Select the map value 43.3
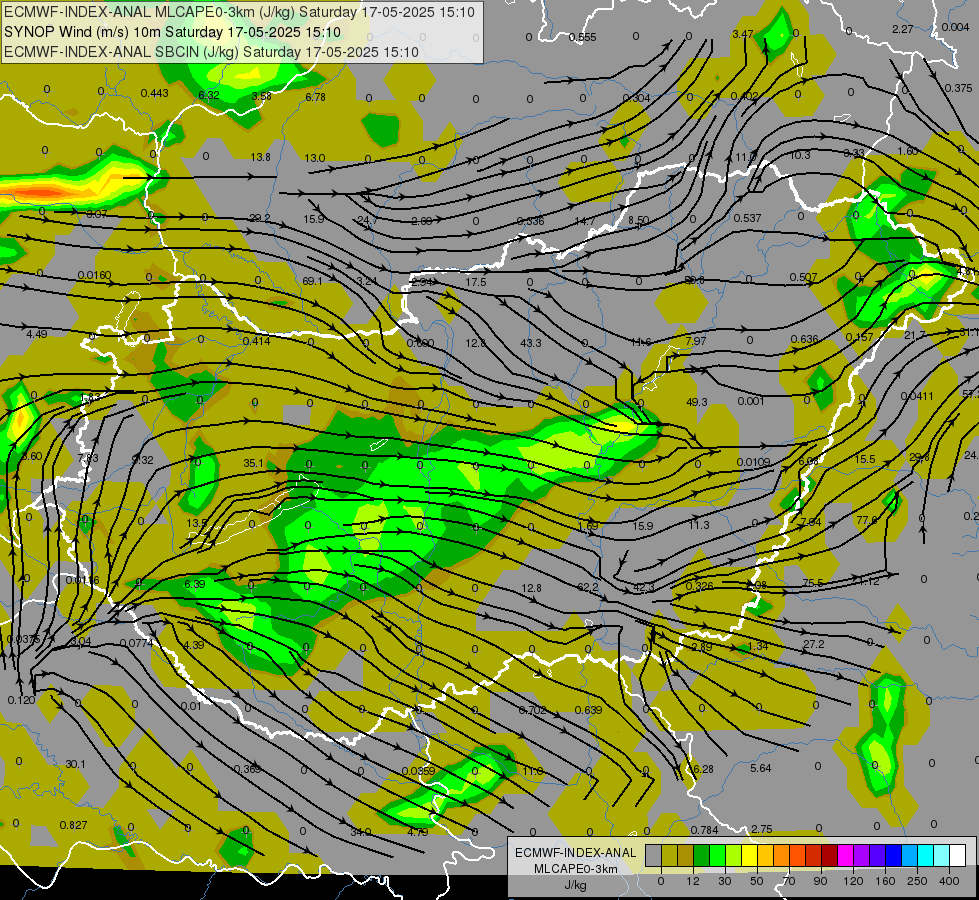 click(531, 343)
